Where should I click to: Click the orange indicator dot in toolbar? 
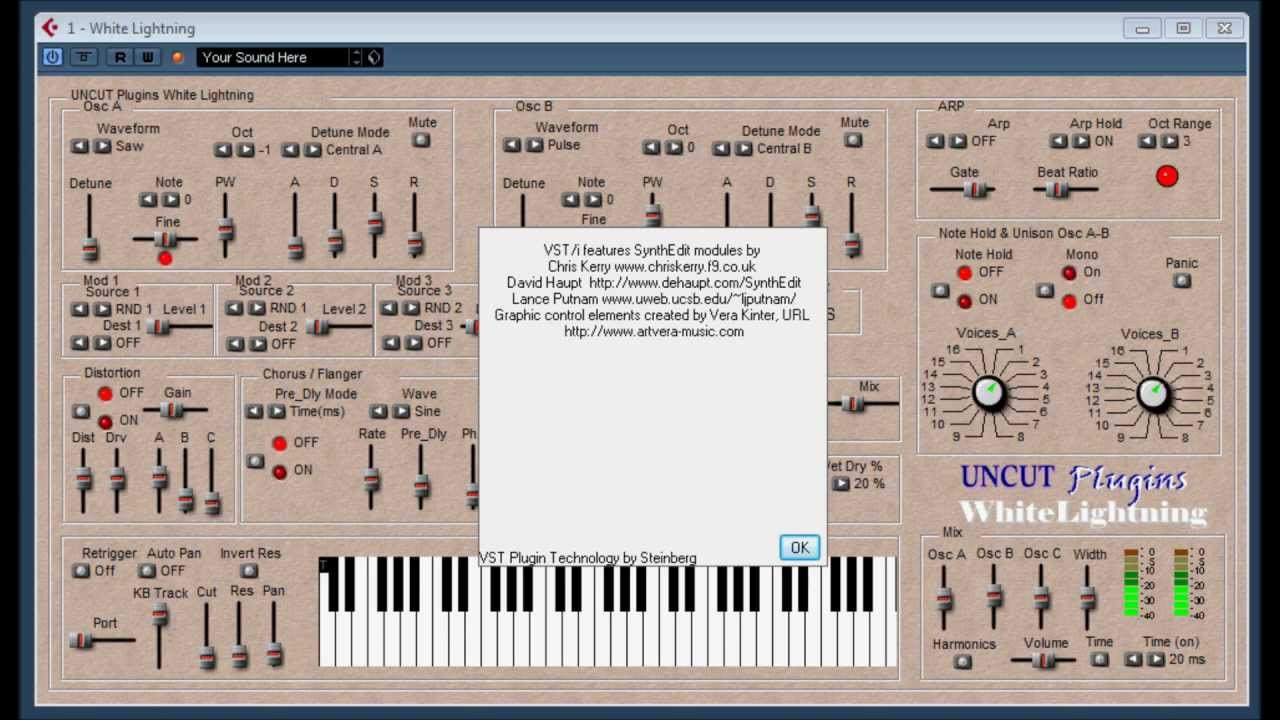pos(178,57)
